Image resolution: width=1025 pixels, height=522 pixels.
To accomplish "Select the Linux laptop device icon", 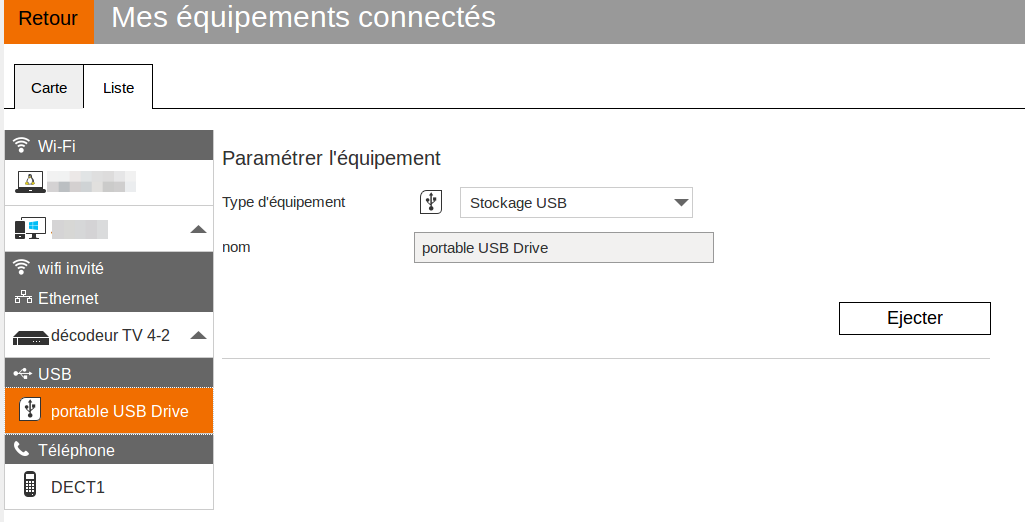I will (31, 181).
